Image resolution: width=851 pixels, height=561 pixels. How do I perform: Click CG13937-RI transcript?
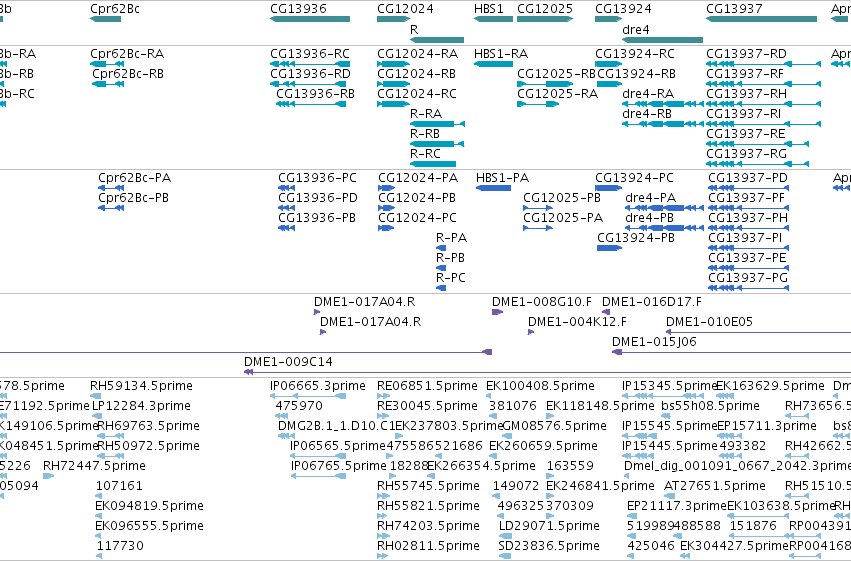[x=764, y=124]
